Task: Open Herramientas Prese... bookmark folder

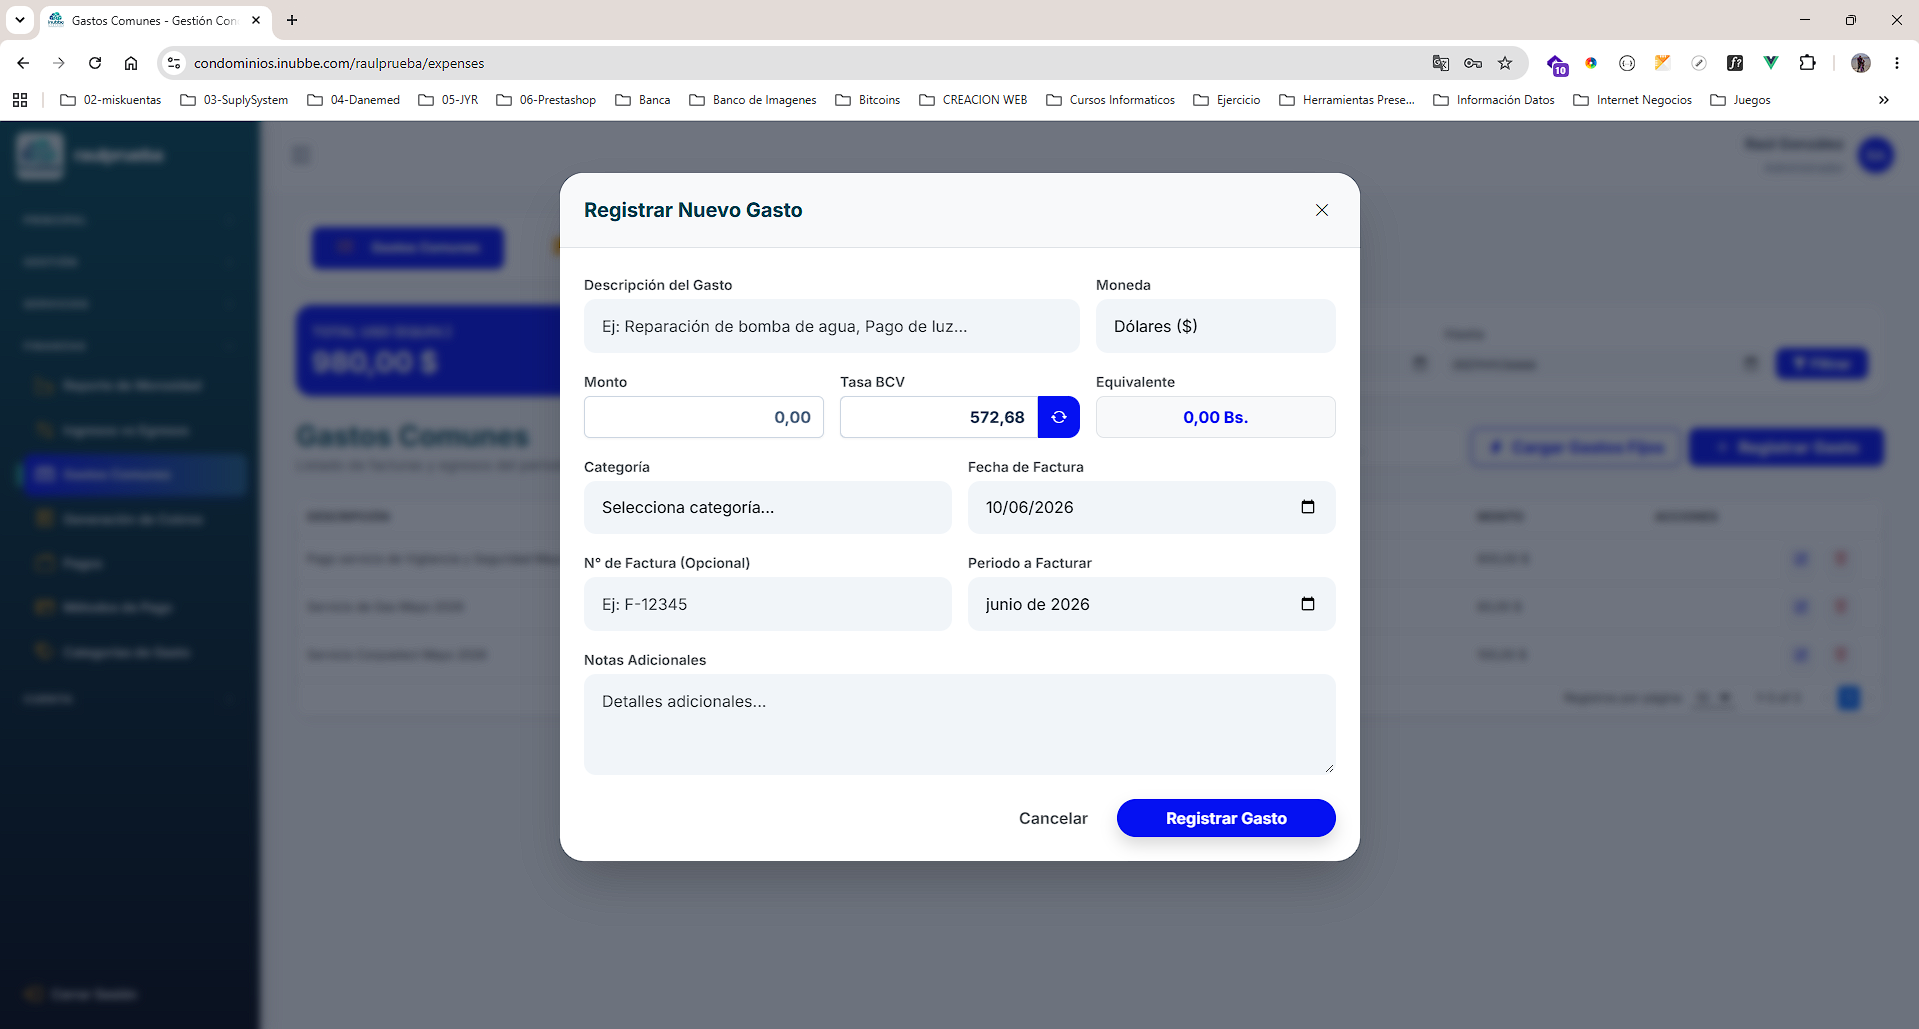Action: [1347, 100]
